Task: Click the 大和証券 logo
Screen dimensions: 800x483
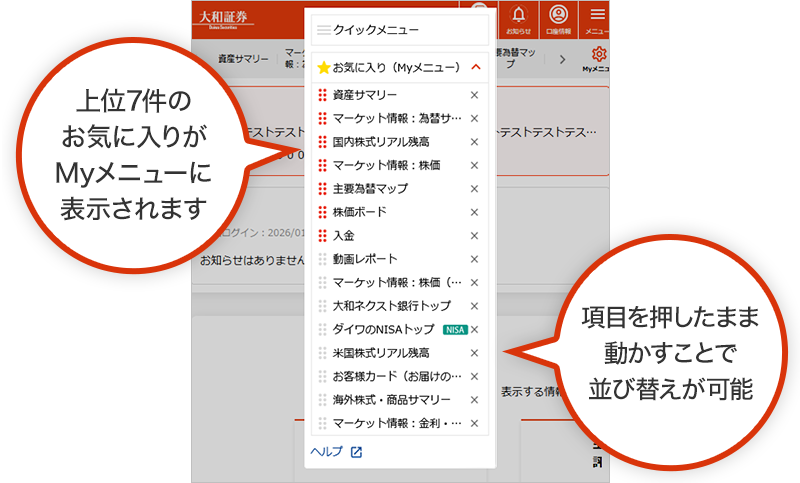Action: tap(223, 19)
